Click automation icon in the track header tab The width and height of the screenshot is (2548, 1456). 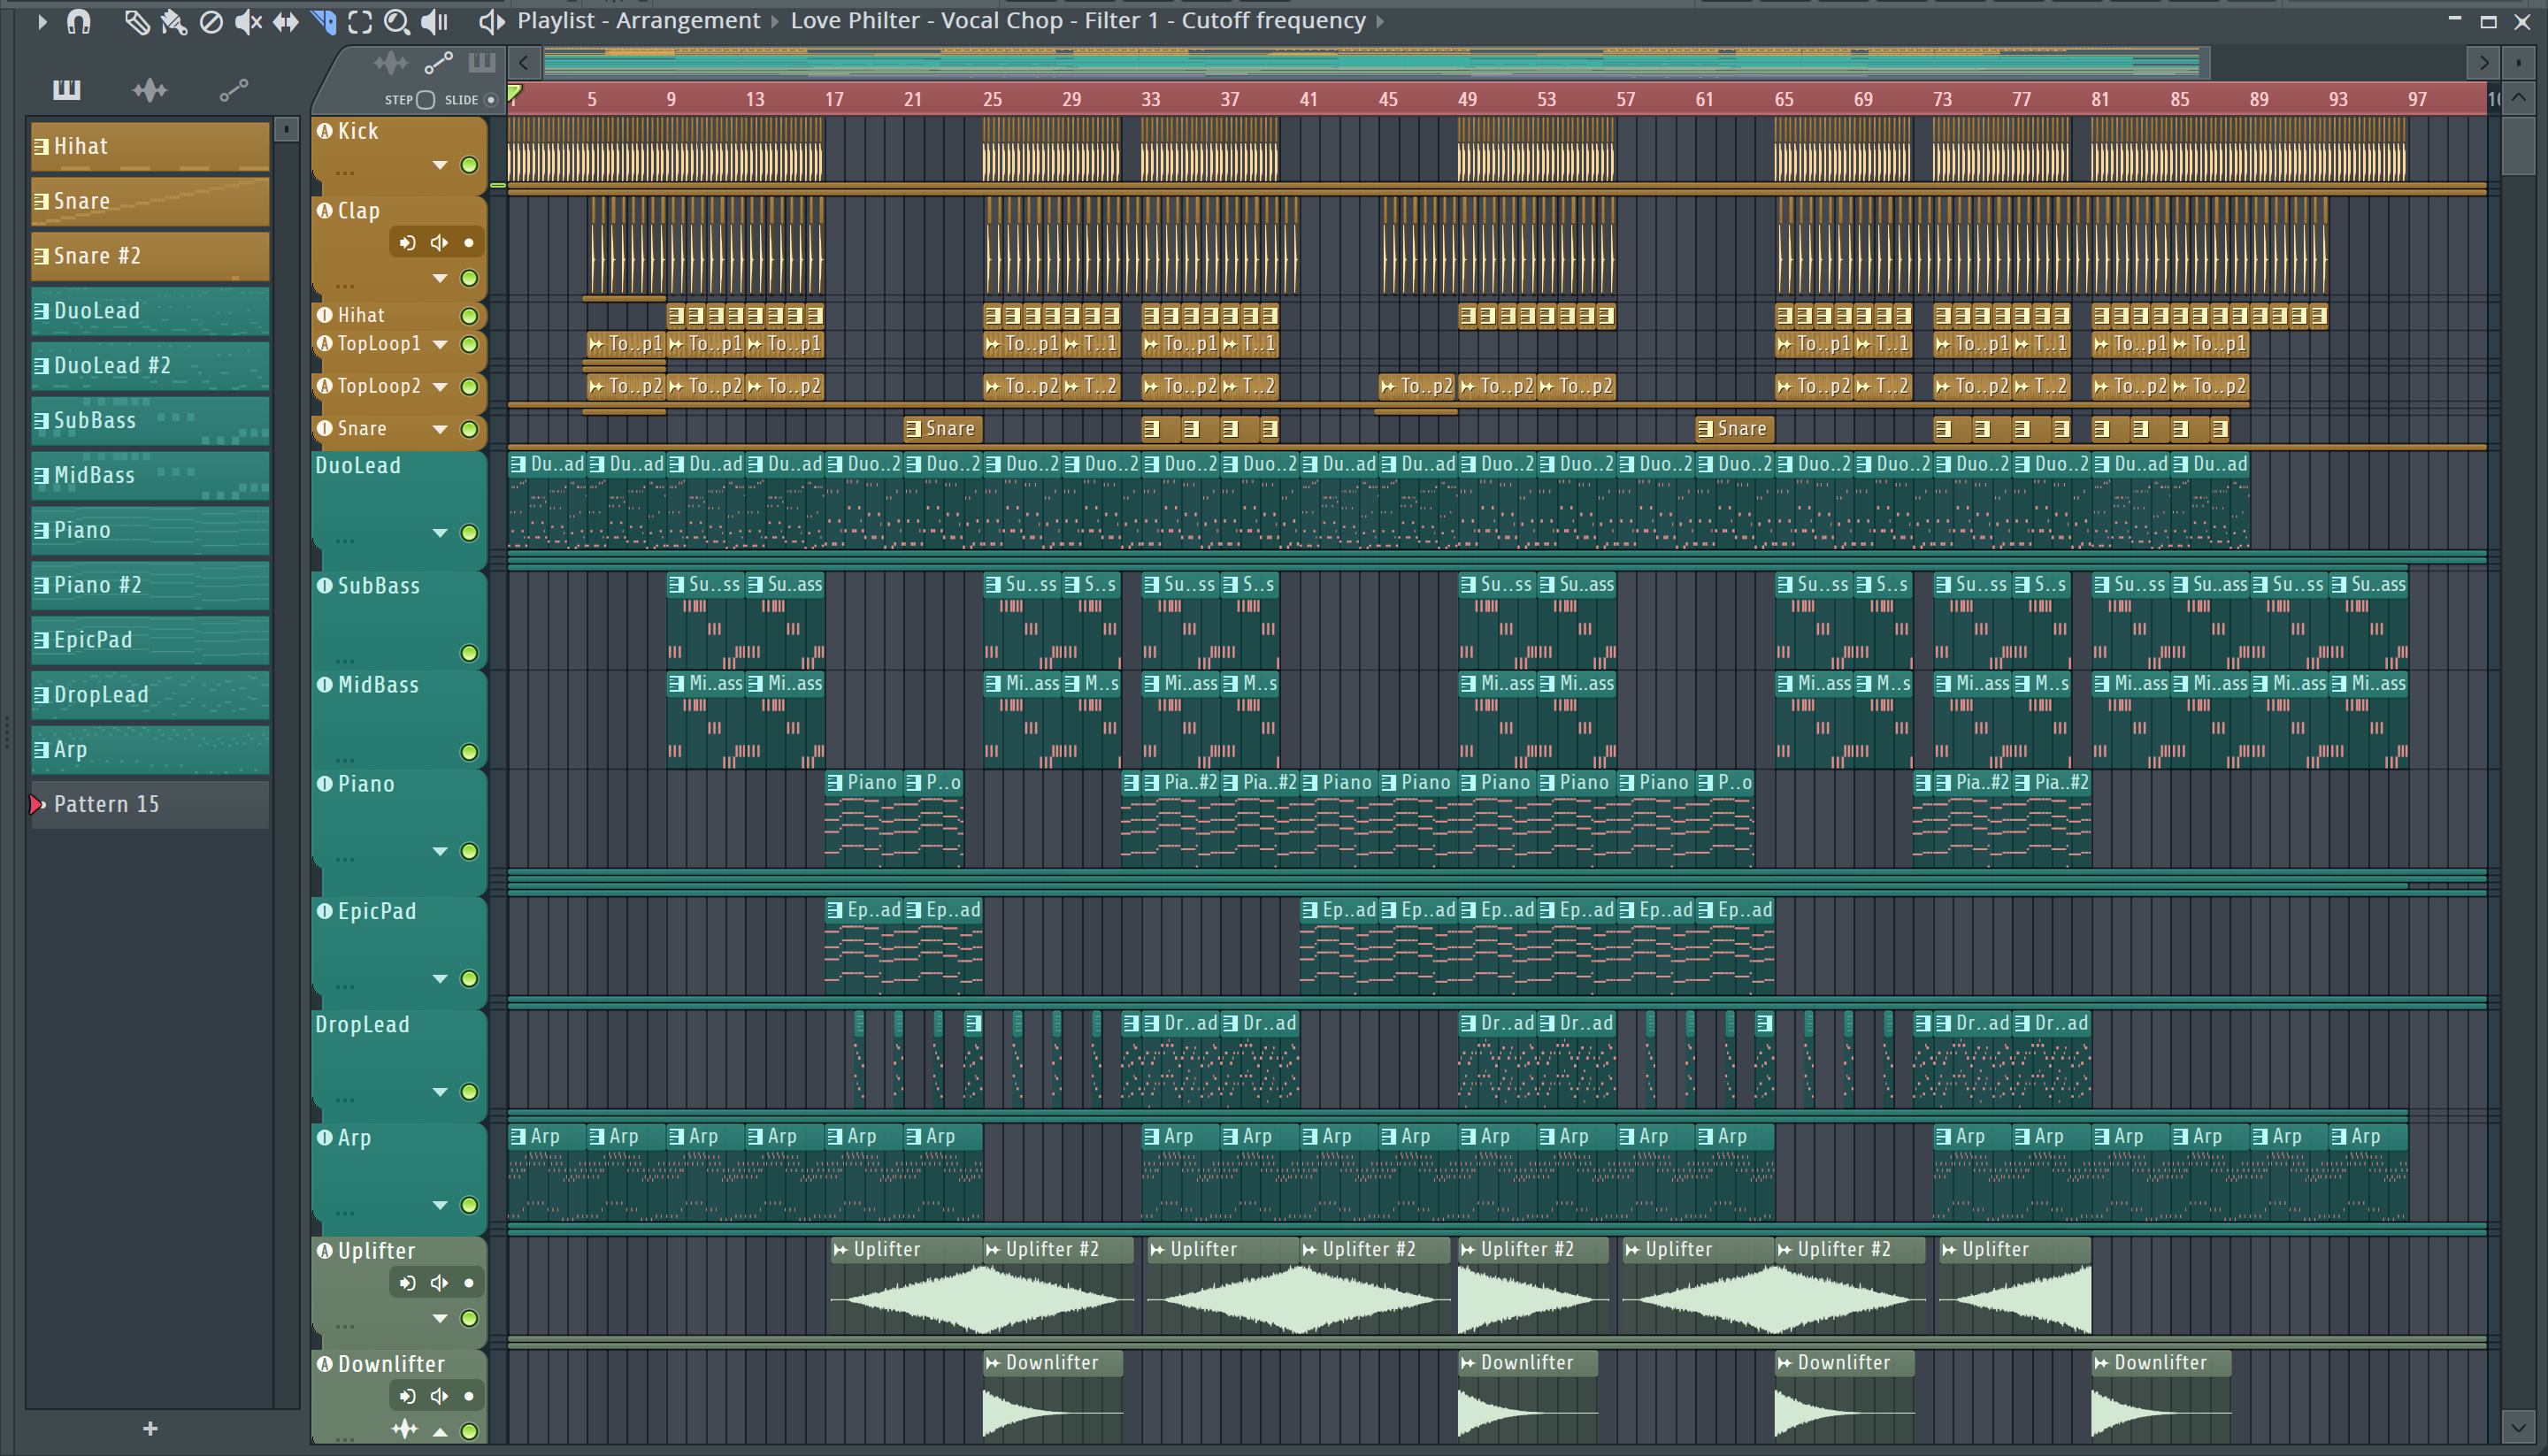pyautogui.click(x=438, y=64)
